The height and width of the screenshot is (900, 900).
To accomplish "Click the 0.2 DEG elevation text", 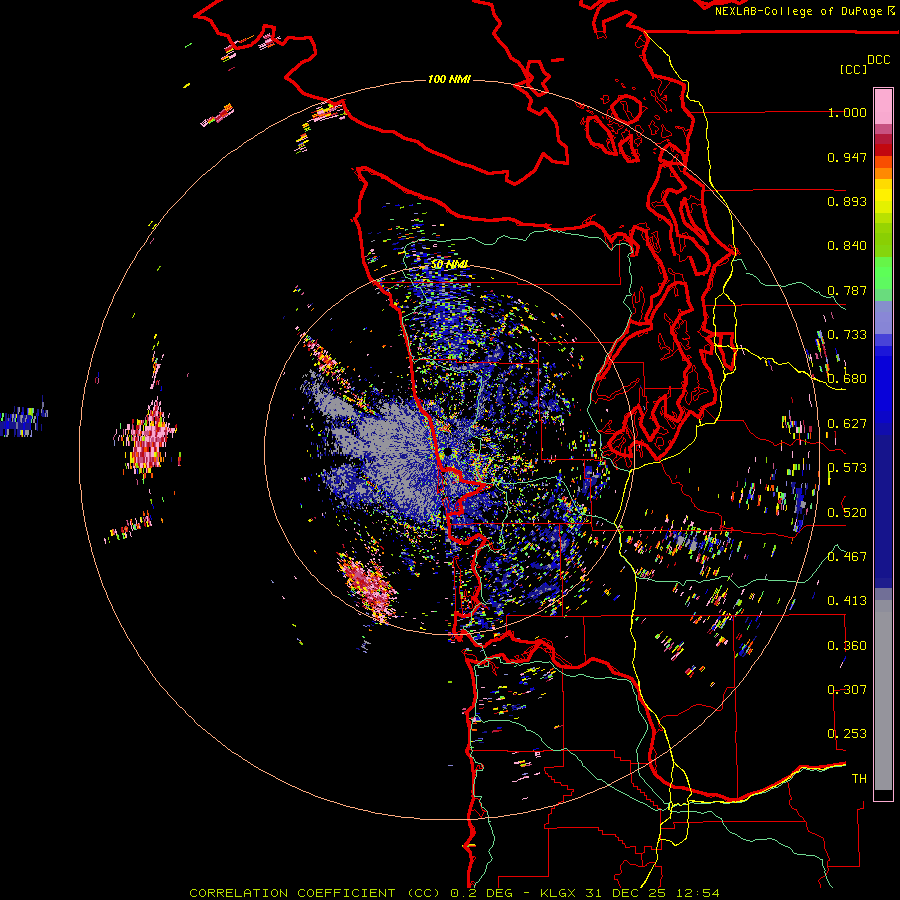I will [x=481, y=893].
